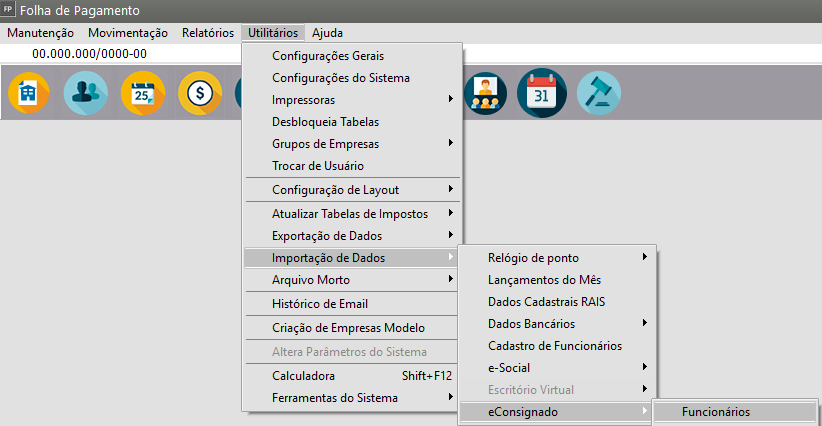This screenshot has height=426, width=822.
Task: Open the Relatórios menu
Action: [207, 33]
